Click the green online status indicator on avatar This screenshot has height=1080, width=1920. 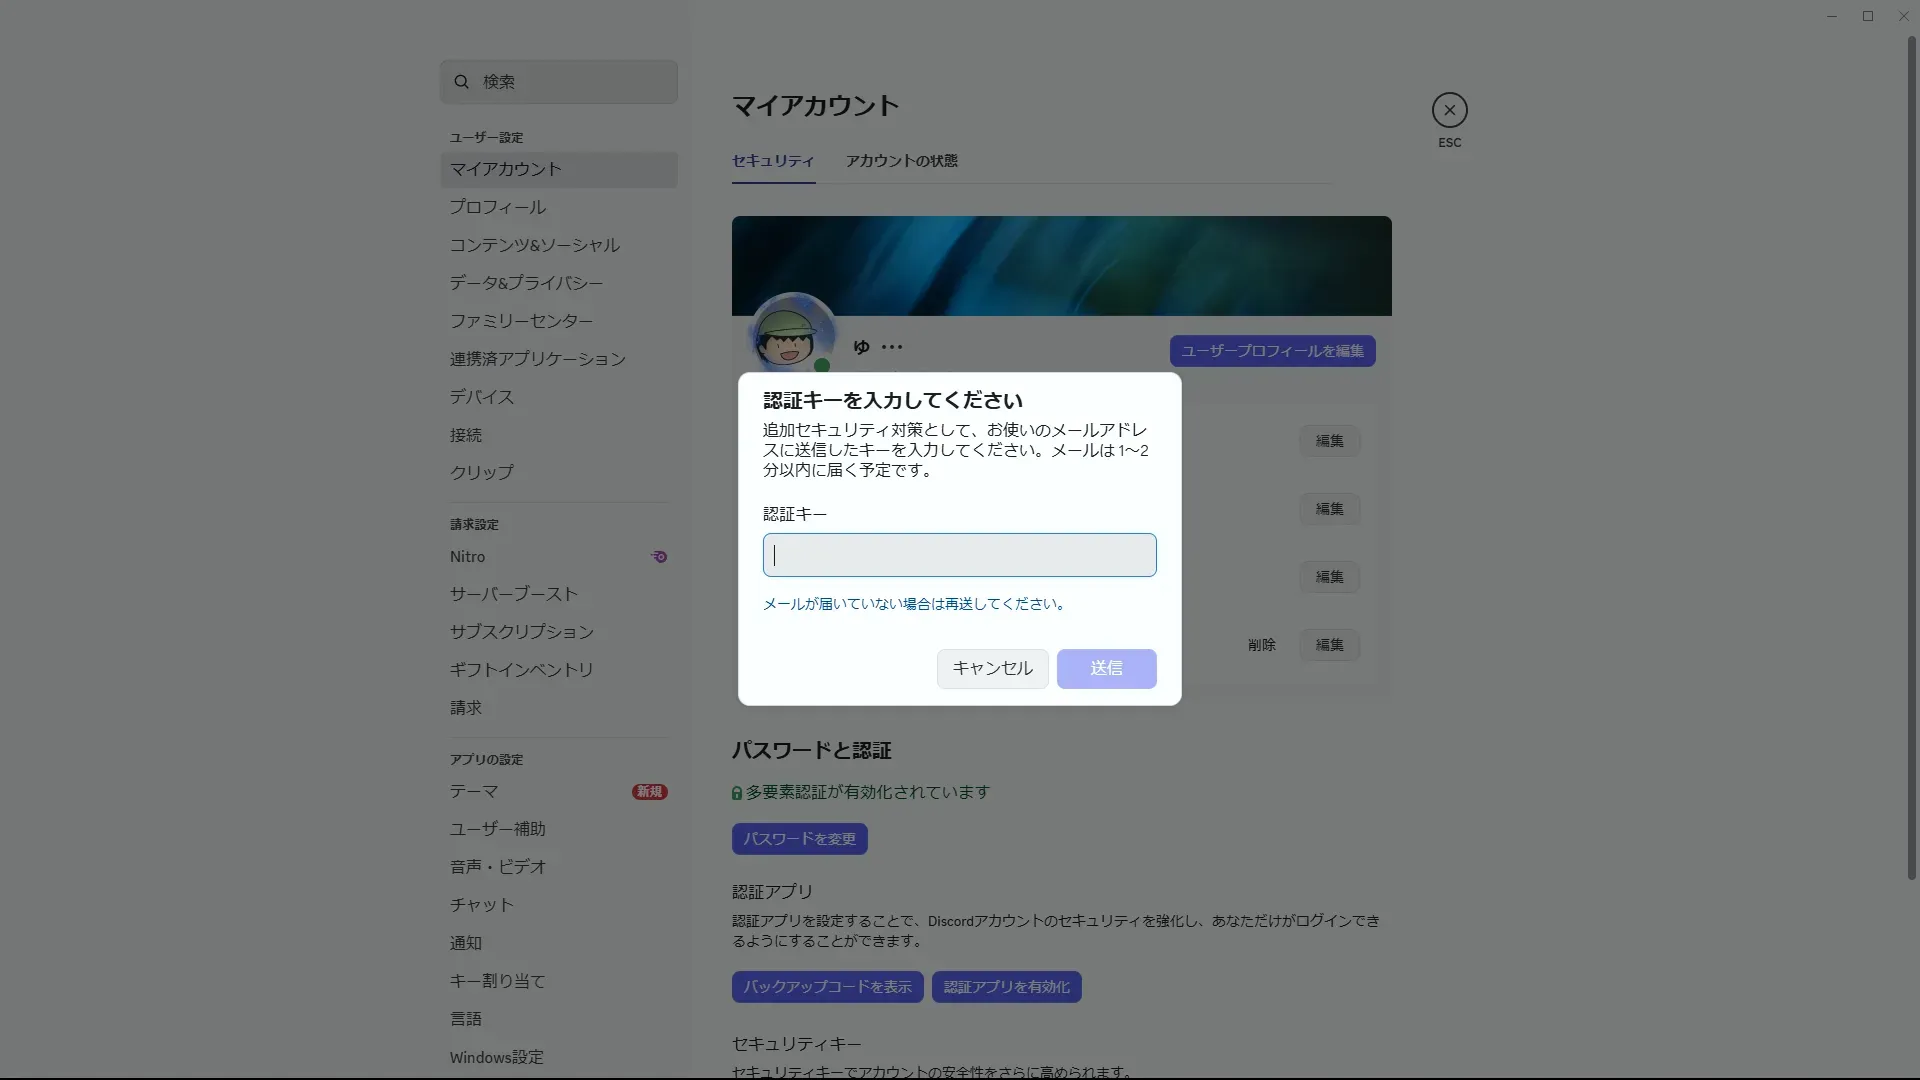(822, 365)
